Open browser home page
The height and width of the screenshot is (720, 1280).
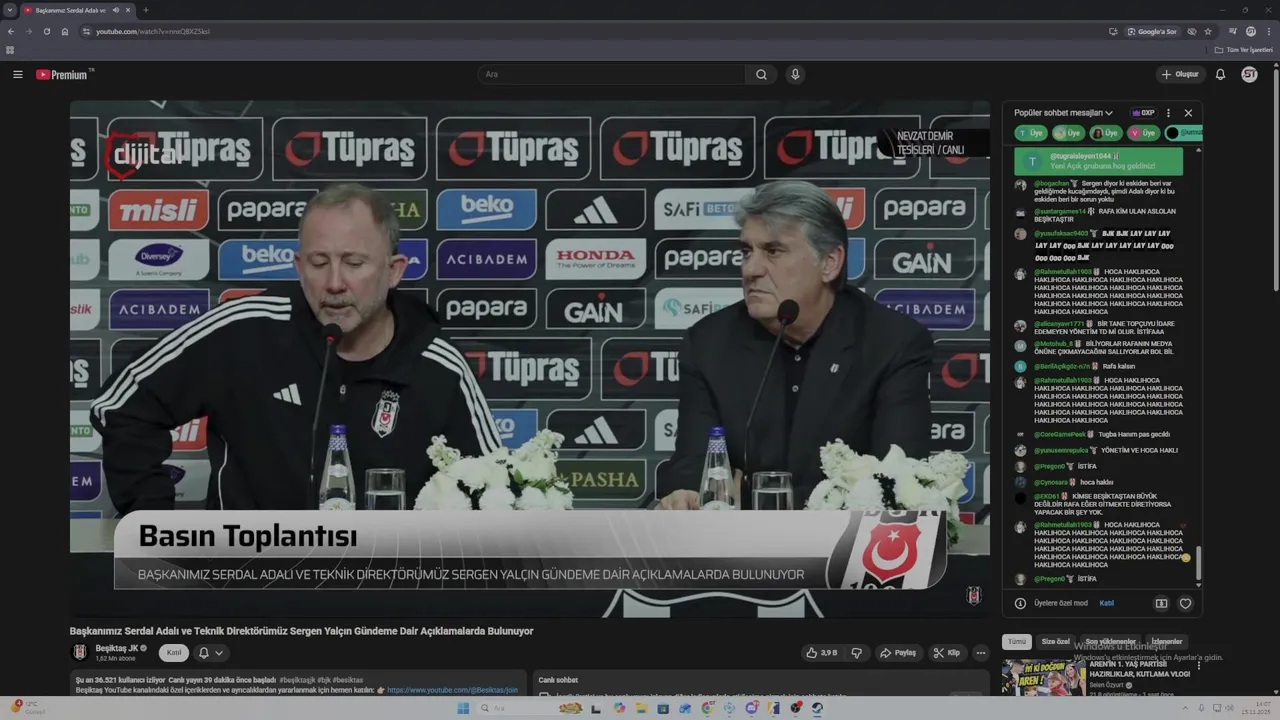pyautogui.click(x=65, y=31)
